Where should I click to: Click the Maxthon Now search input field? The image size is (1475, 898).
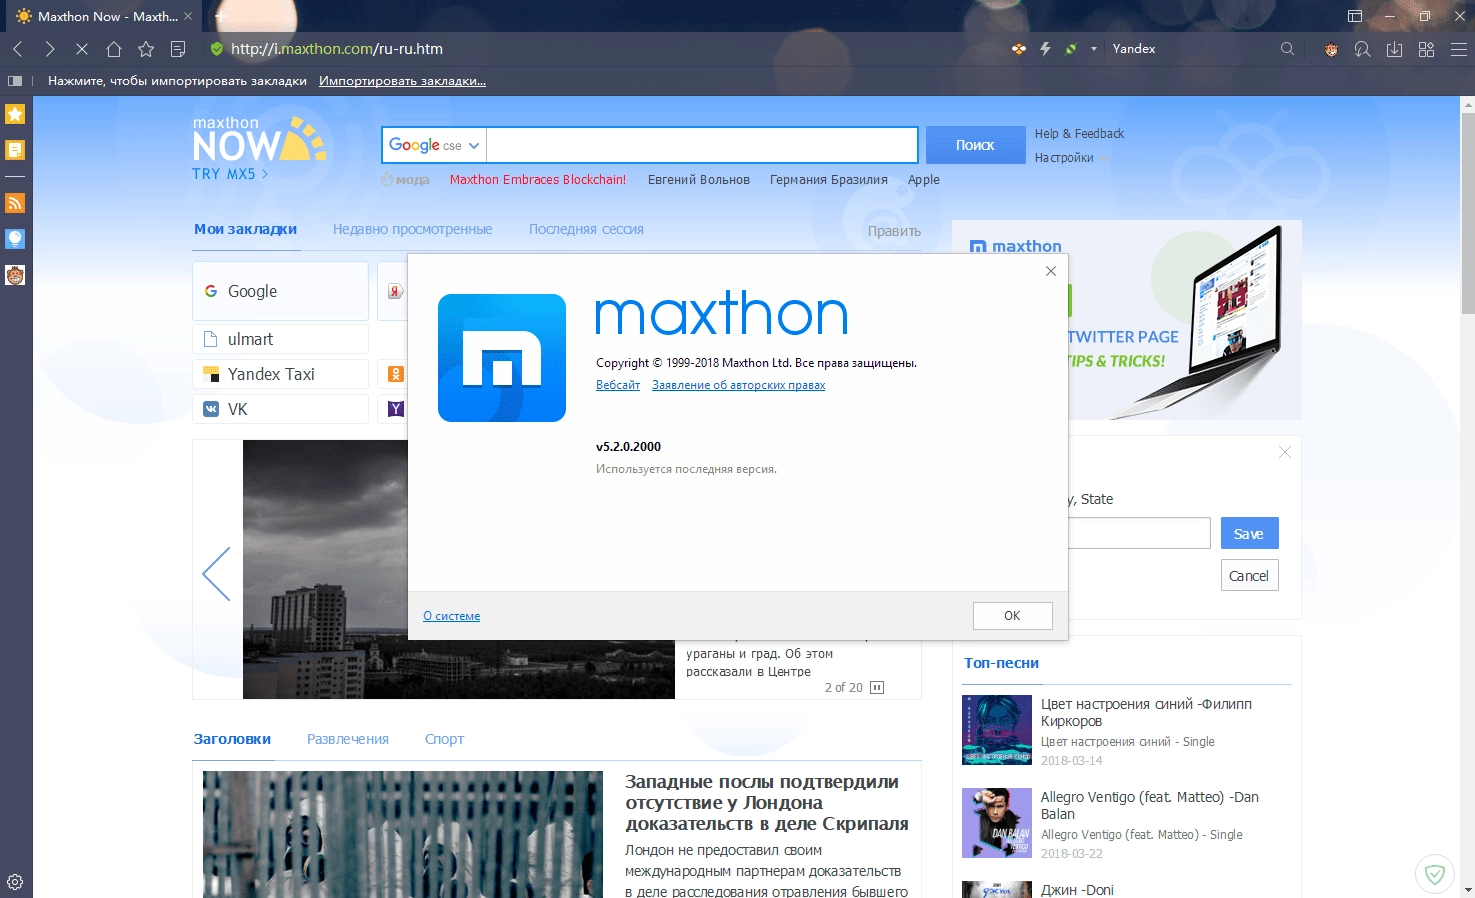(x=702, y=145)
